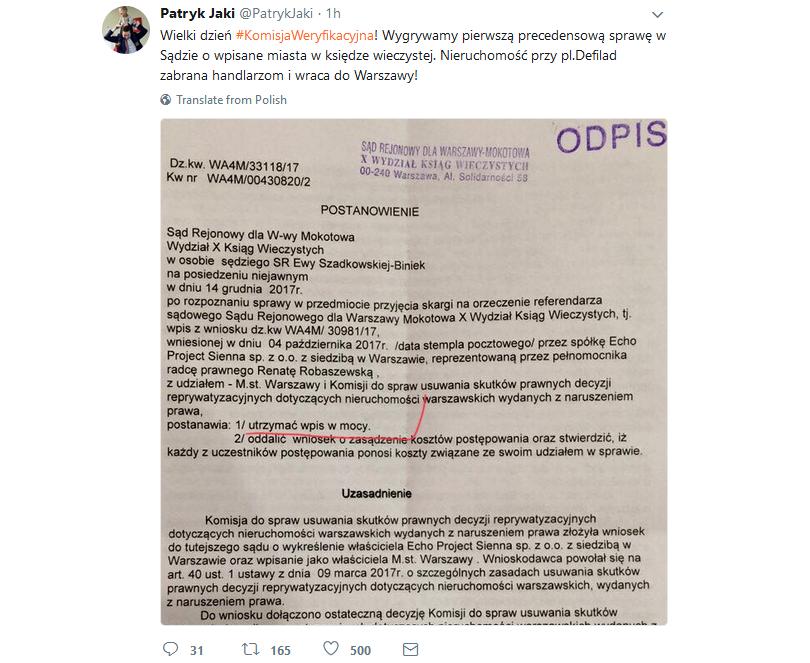Open the 1h tweet timestamp
Image resolution: width=810 pixels, height=663 pixels.
click(333, 13)
